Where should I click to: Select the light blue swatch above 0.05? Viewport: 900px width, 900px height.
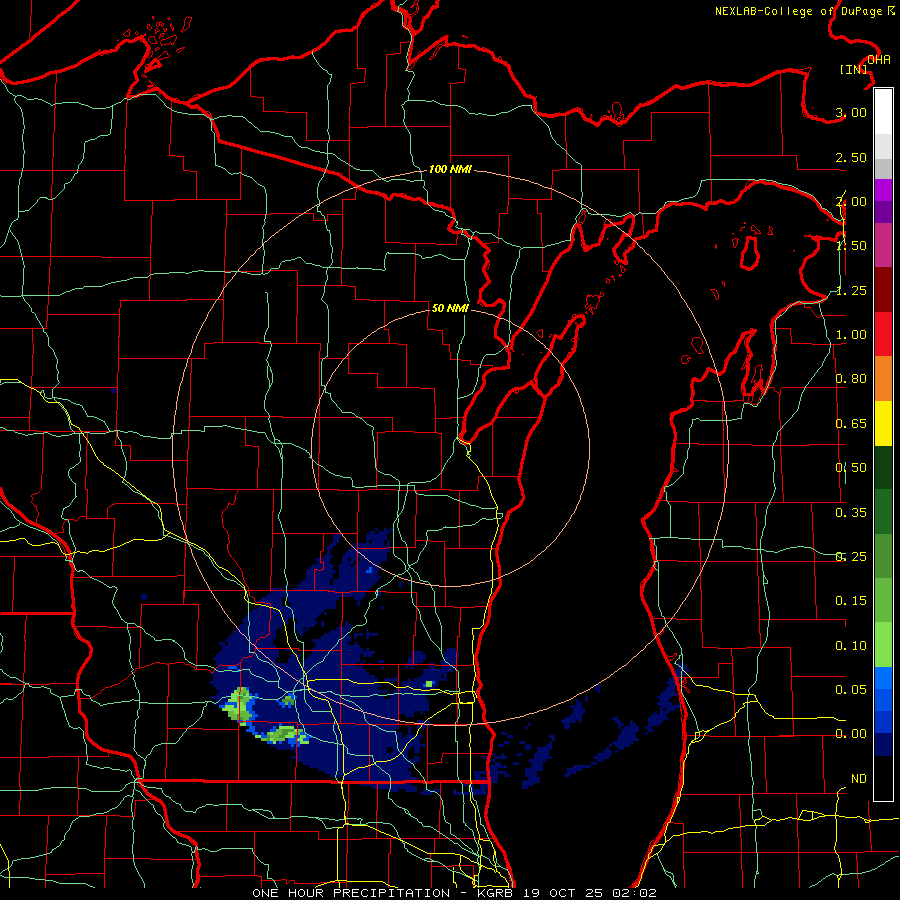[x=883, y=678]
